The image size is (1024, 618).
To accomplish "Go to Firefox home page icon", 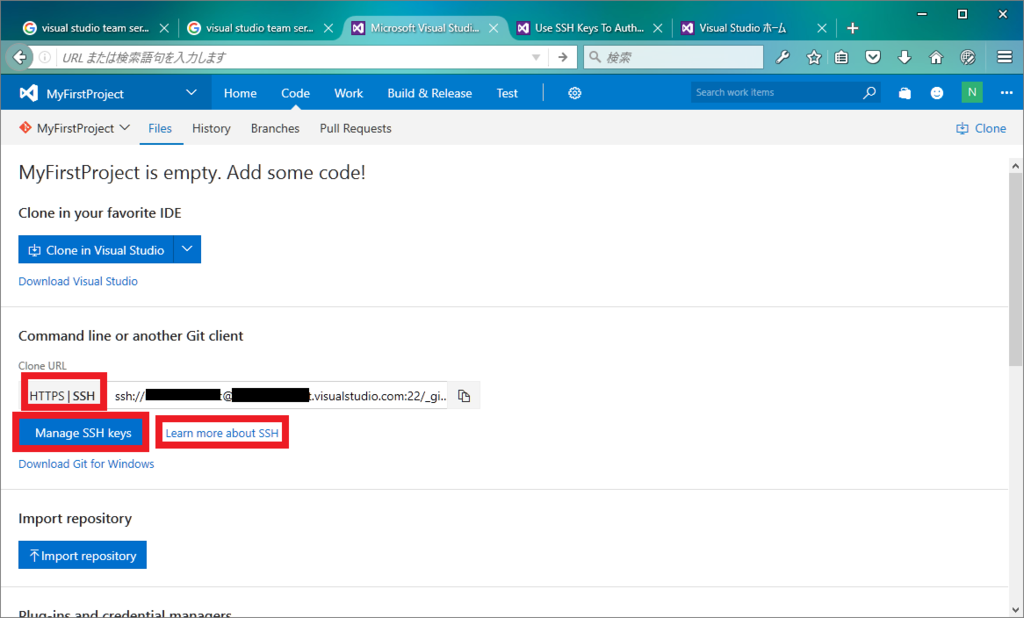I will coord(936,57).
